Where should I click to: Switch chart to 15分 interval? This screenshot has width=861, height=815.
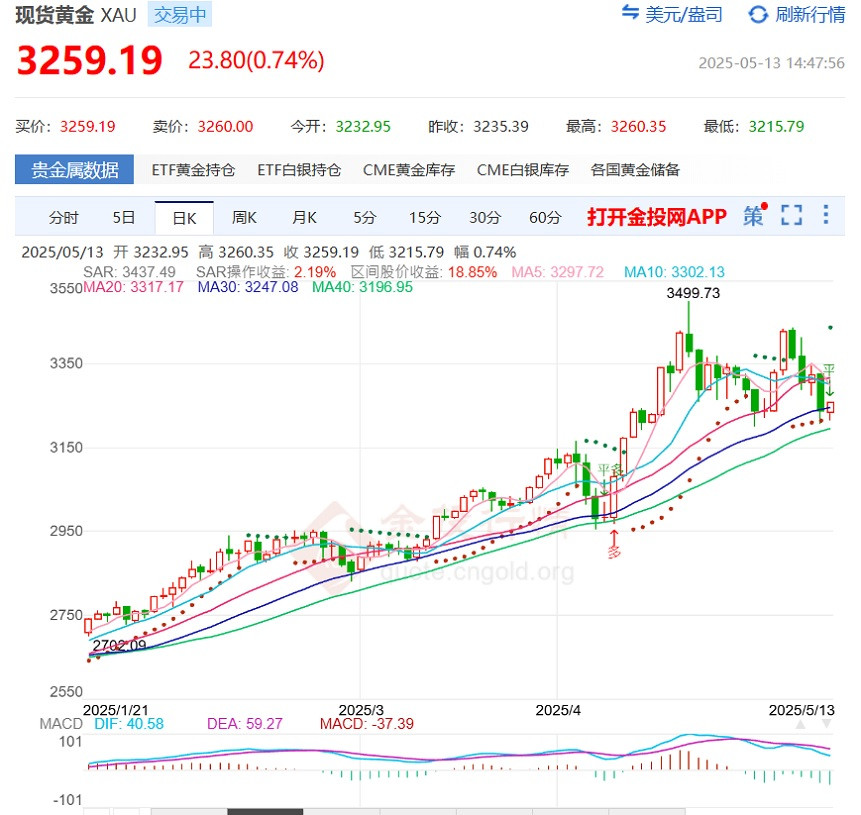[x=425, y=217]
